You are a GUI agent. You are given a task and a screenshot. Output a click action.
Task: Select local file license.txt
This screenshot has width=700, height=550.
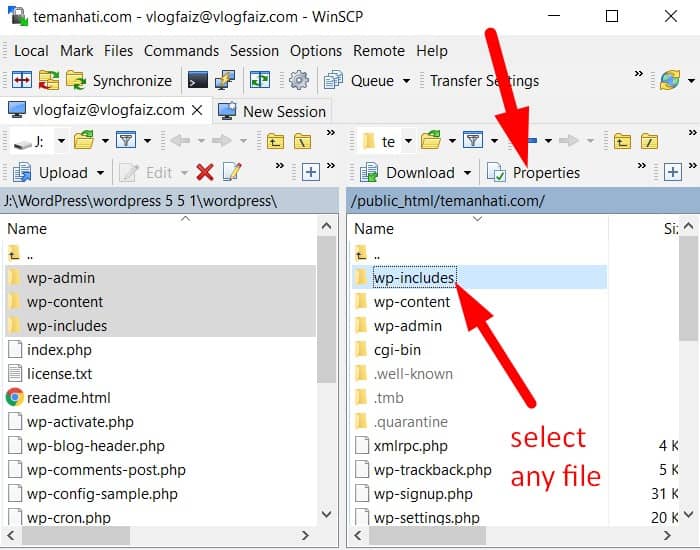(59, 374)
